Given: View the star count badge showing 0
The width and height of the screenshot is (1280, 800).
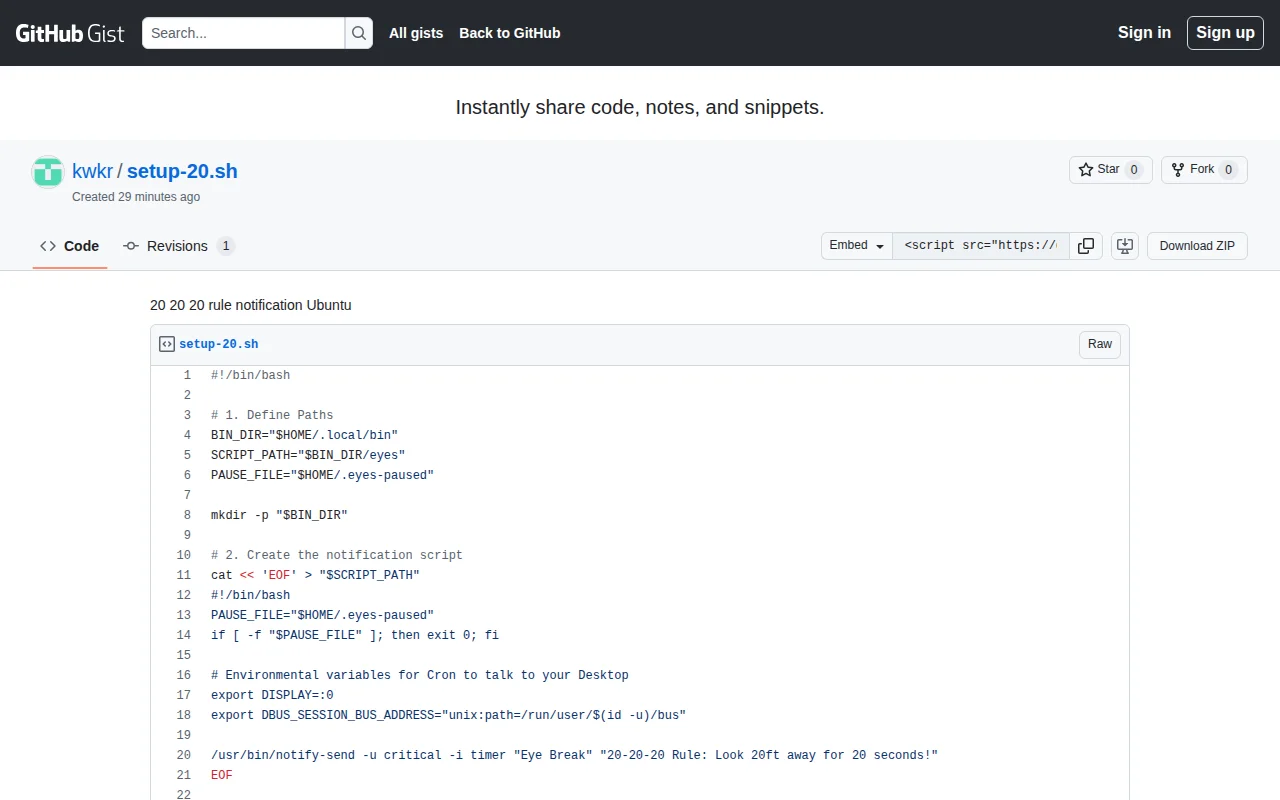Looking at the screenshot, I should coord(1134,170).
